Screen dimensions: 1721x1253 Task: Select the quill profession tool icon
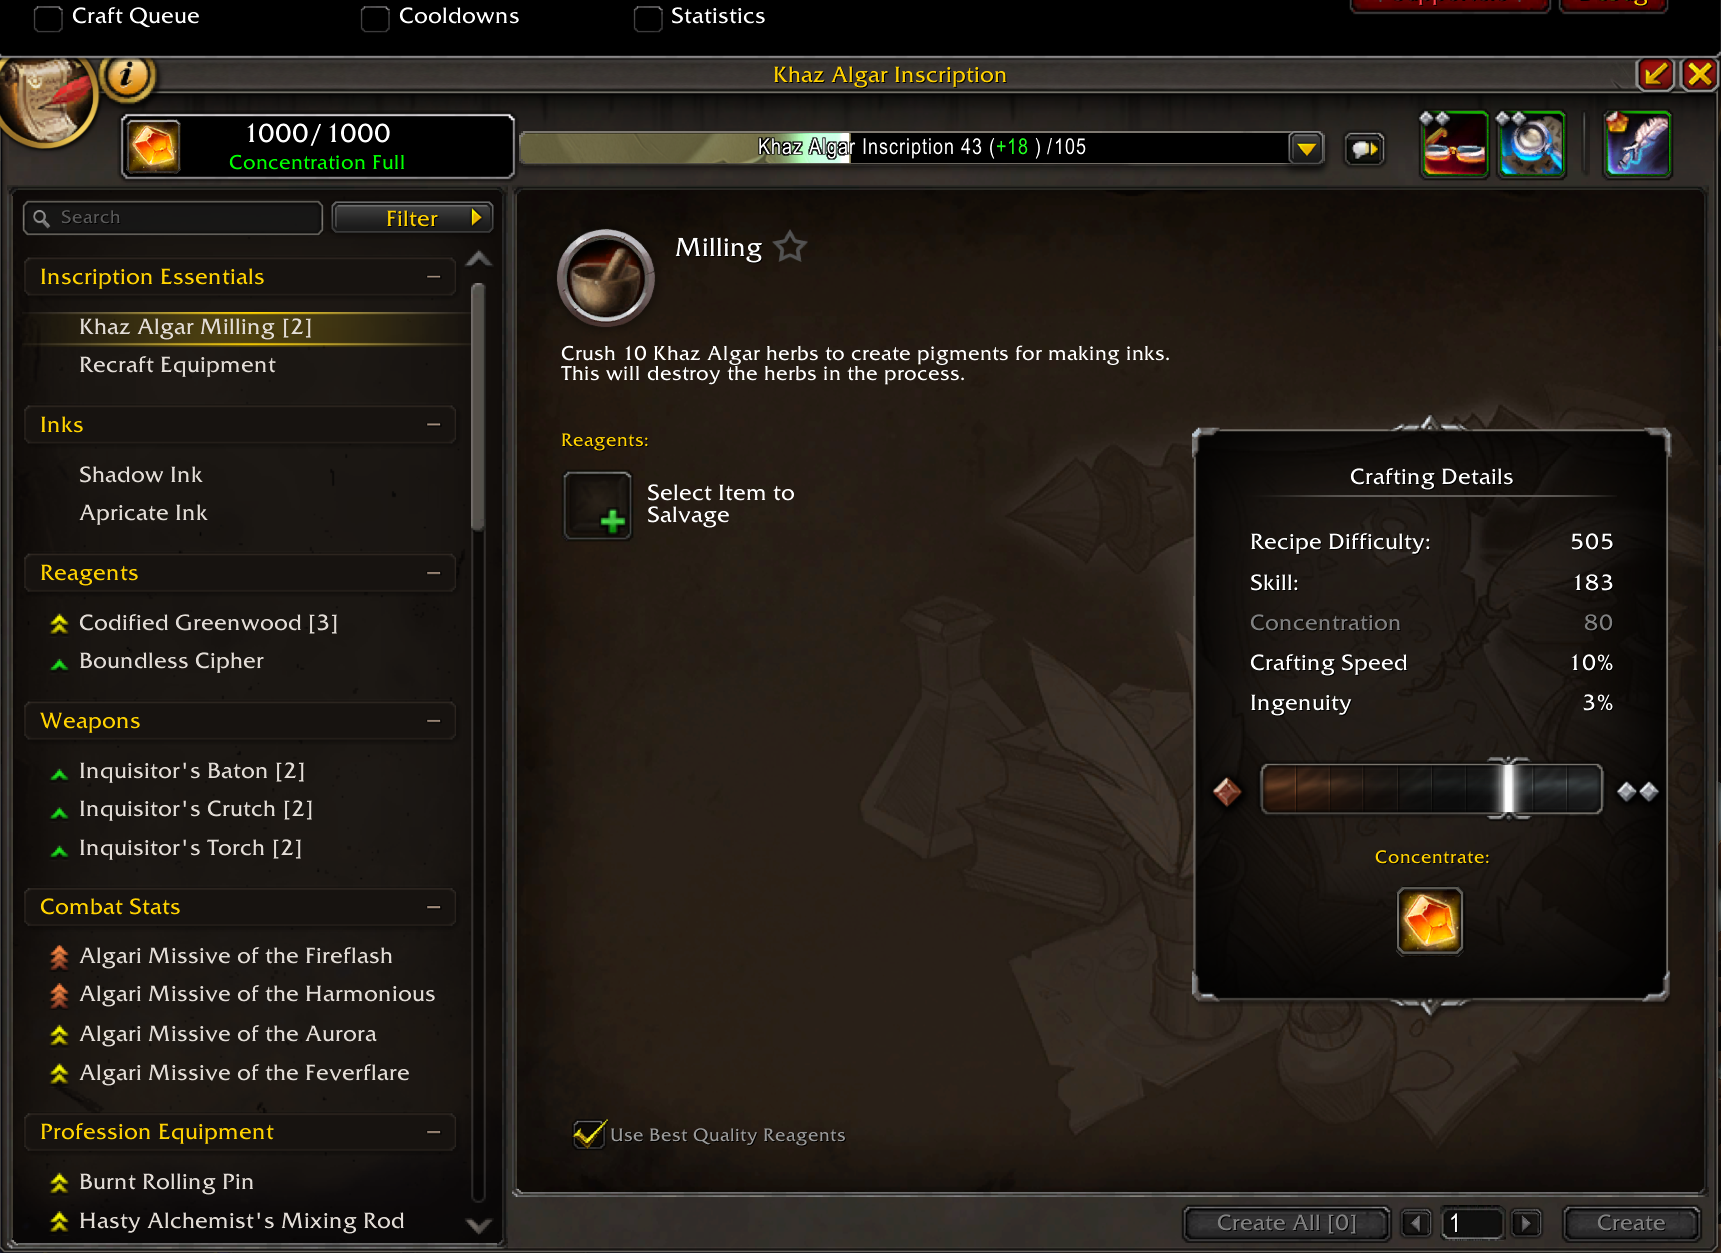coord(1637,145)
